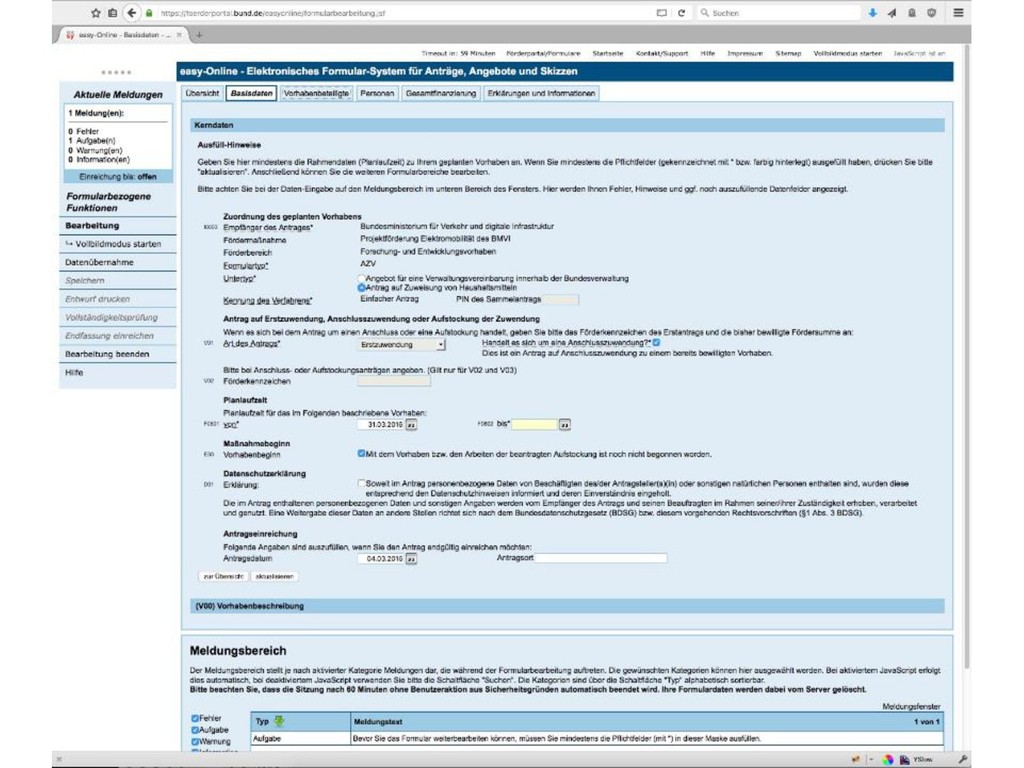This screenshot has width=1024, height=768.
Task: Click the Formulartyp field label link
Action: tap(246, 266)
